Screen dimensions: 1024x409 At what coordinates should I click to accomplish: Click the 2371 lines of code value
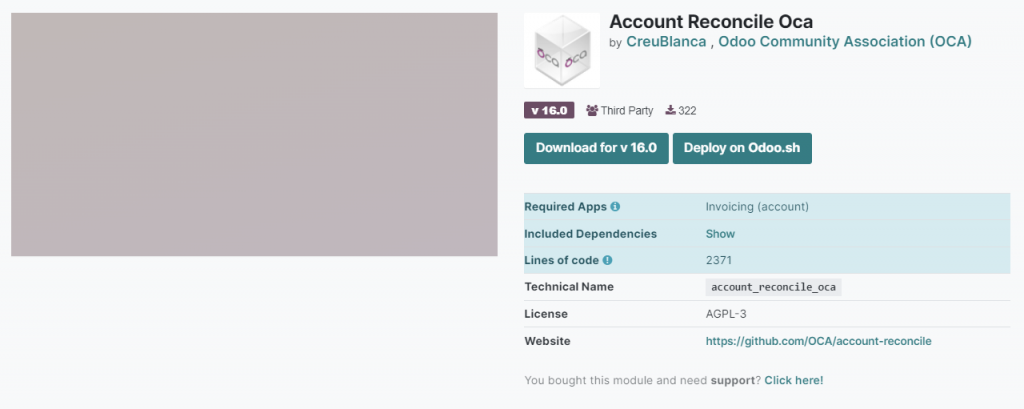tap(719, 260)
